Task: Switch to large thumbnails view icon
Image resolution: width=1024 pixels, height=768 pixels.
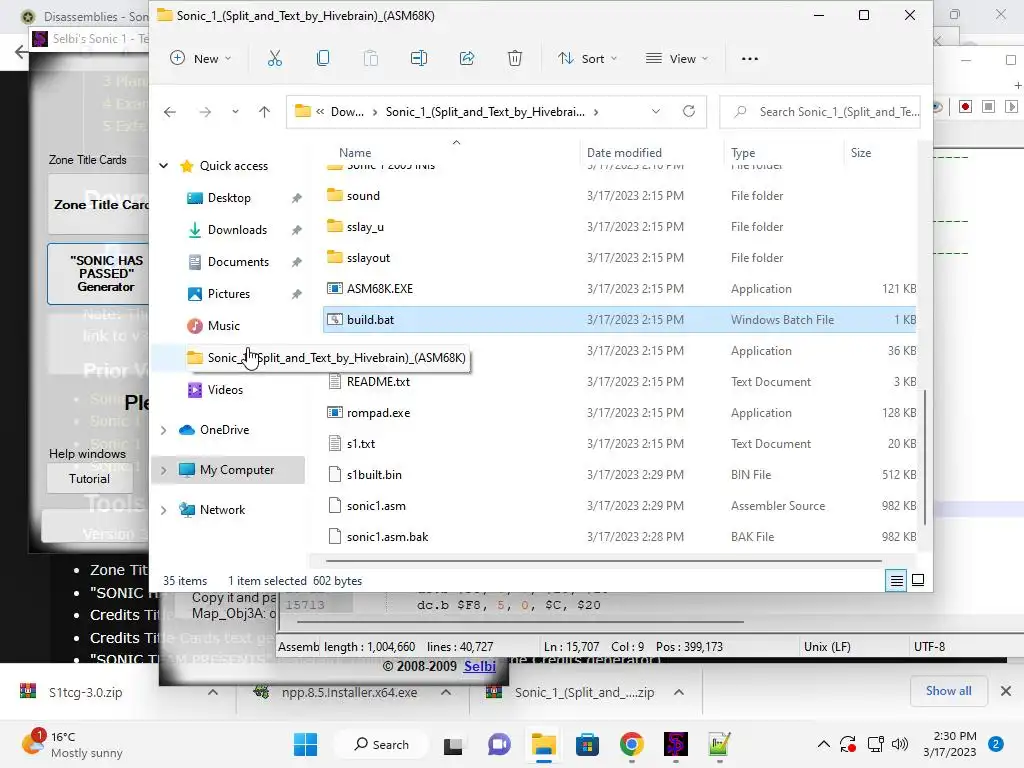Action: tap(918, 580)
